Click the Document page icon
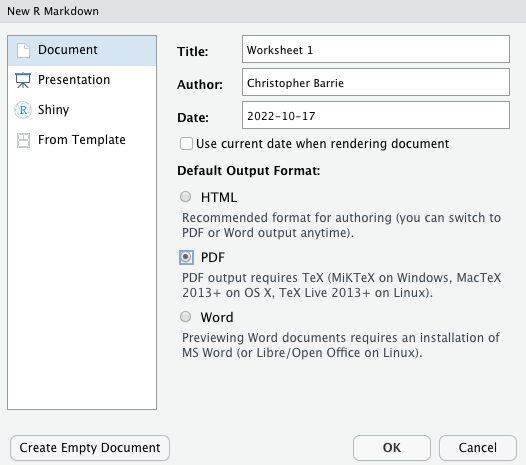 23,50
